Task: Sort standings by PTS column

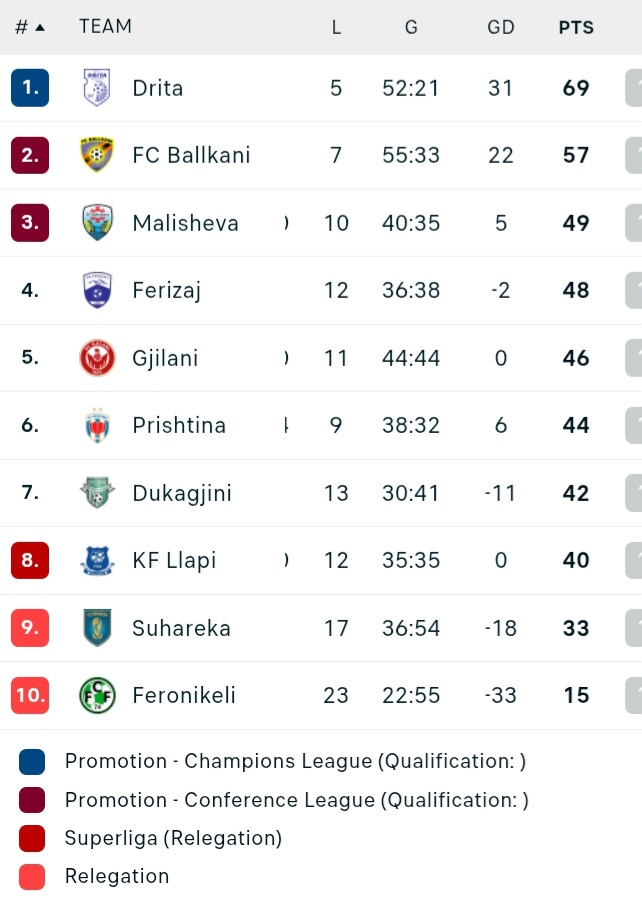Action: tap(576, 27)
